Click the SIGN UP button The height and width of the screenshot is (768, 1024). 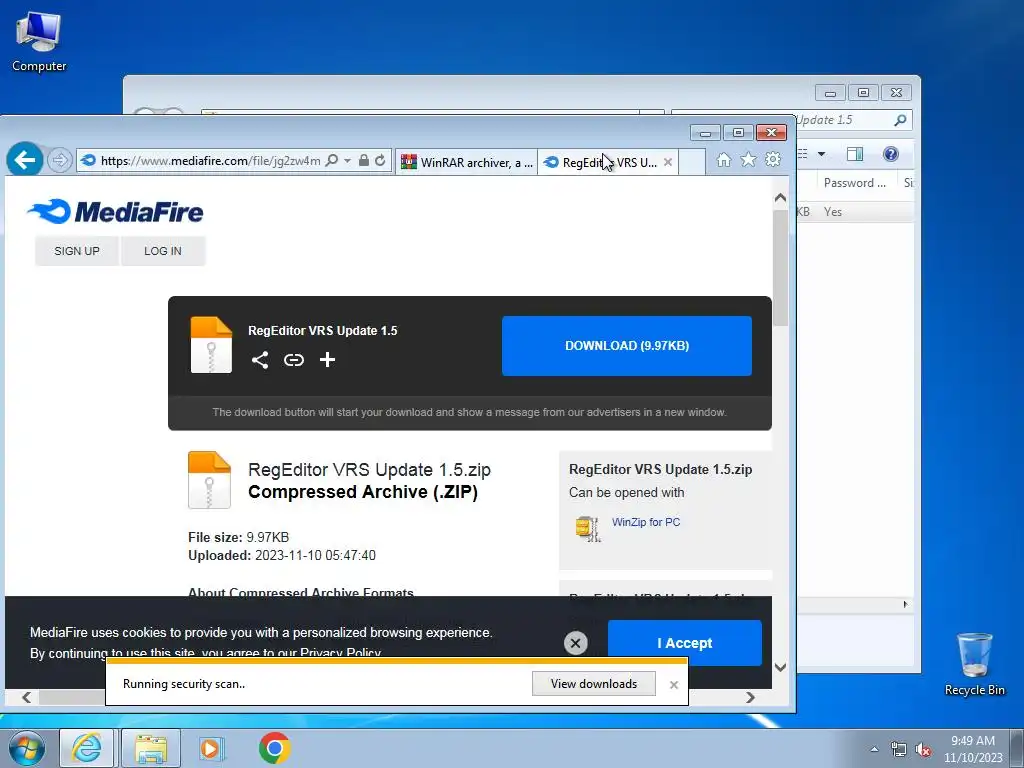(x=77, y=251)
